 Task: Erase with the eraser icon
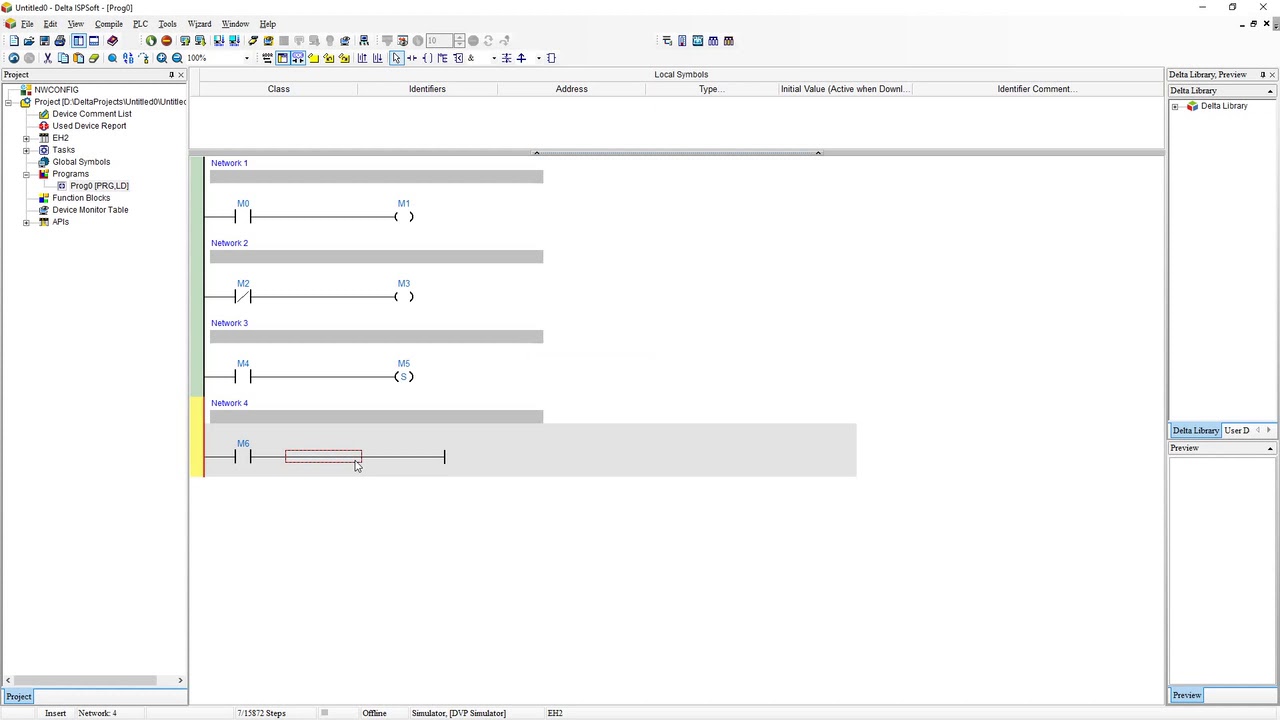(x=94, y=58)
